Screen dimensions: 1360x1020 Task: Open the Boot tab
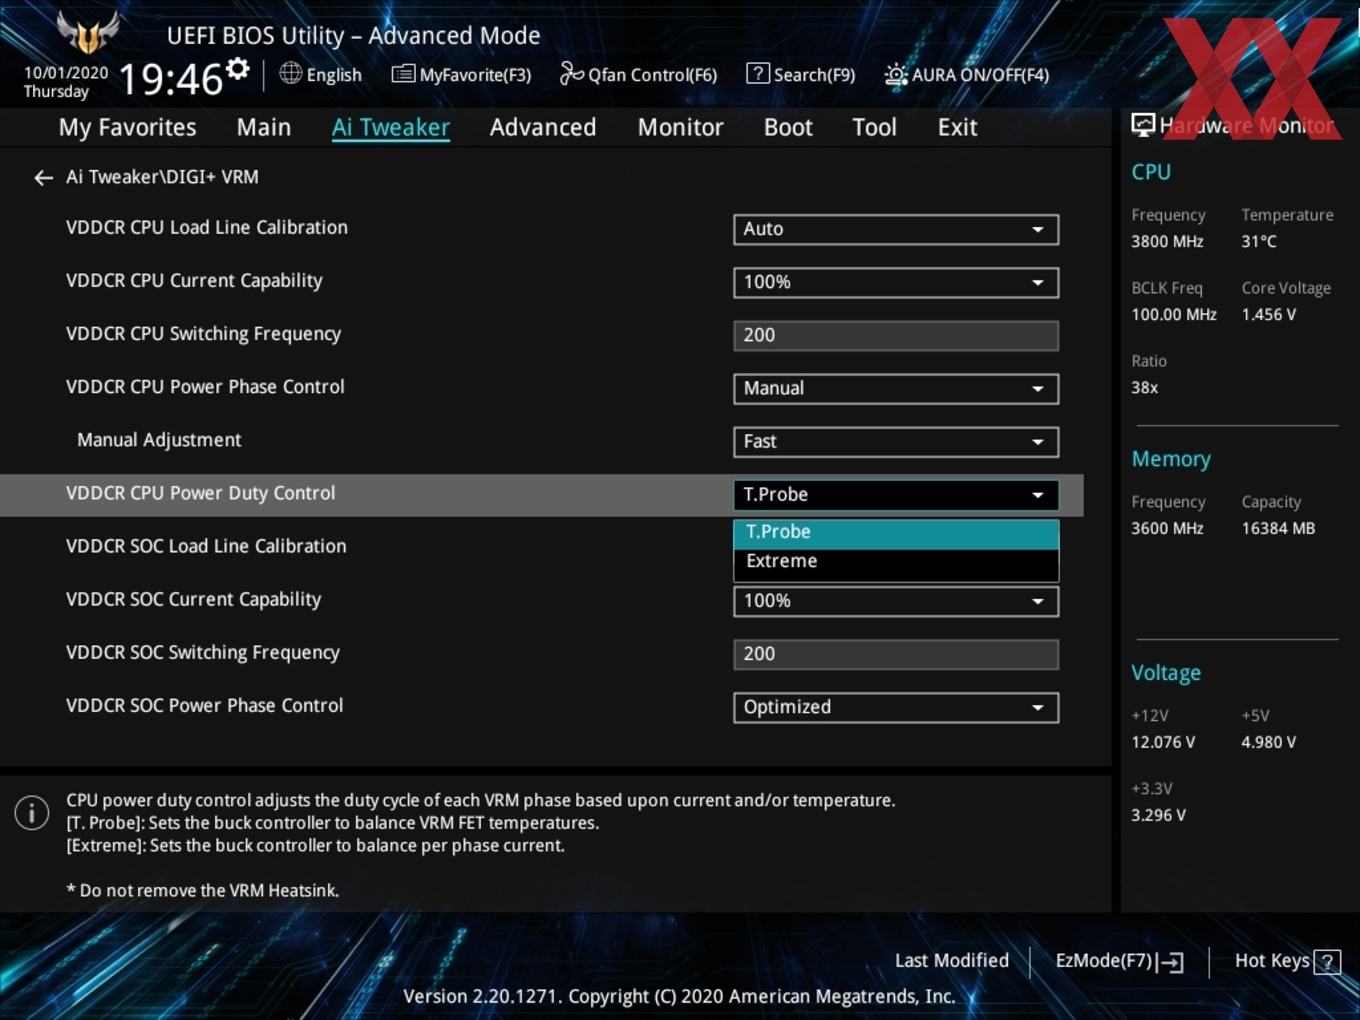pyautogui.click(x=788, y=128)
